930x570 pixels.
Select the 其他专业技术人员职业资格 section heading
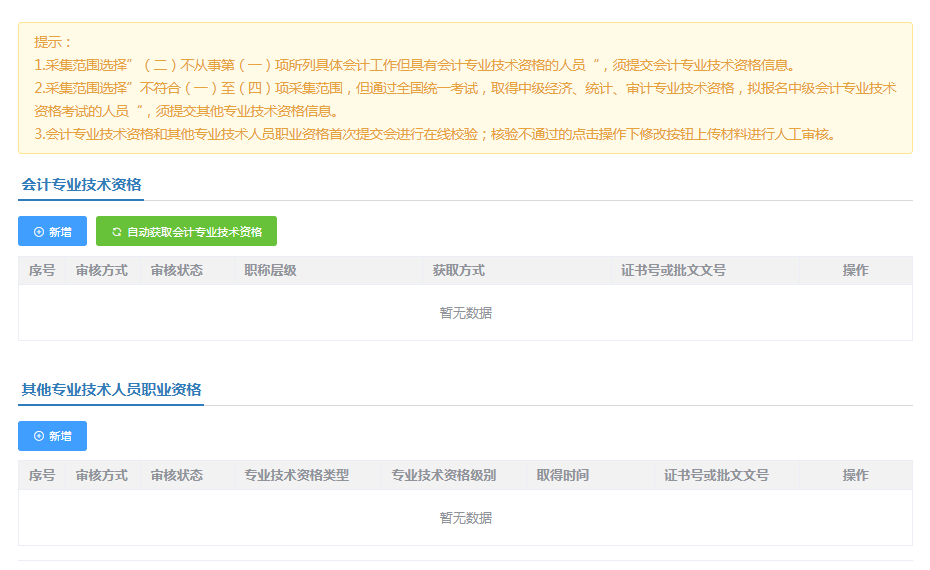coord(111,390)
